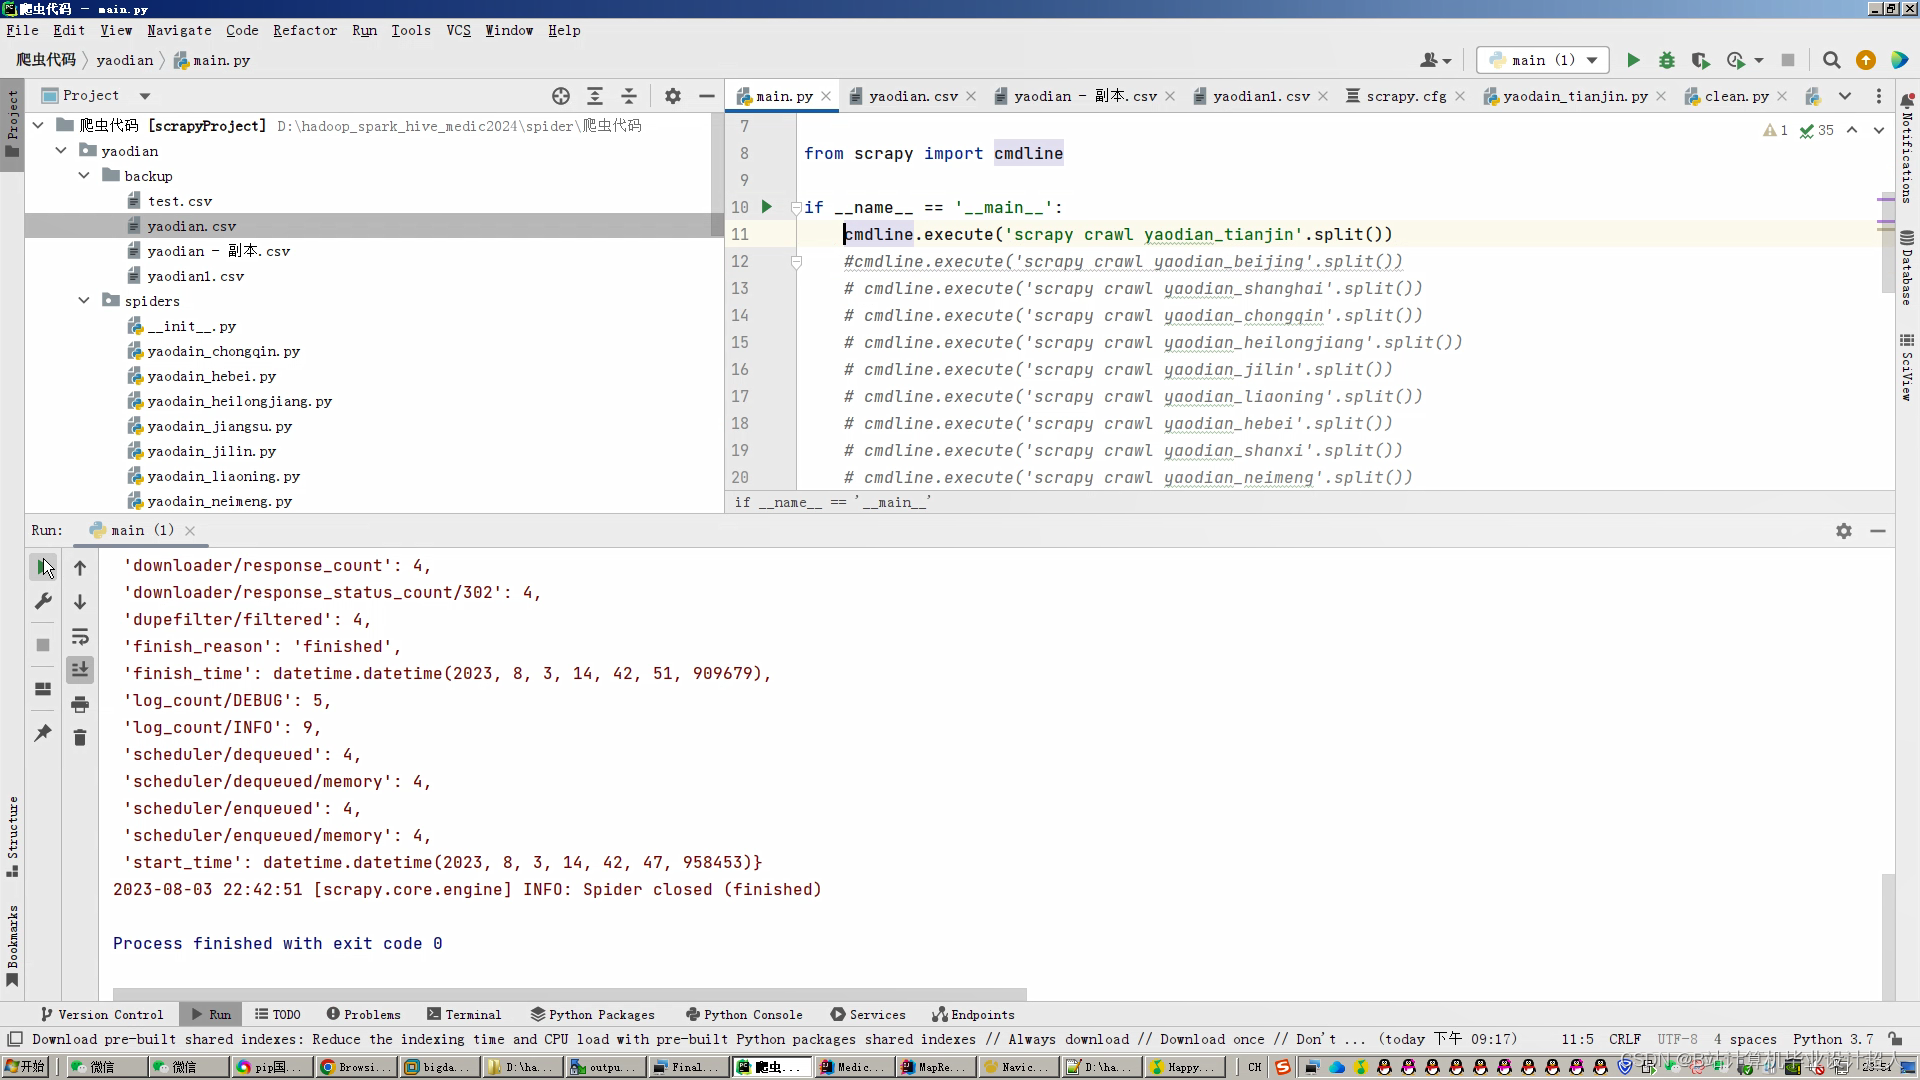Click the green Run button in top toolbar
This screenshot has width=1920, height=1080.
tap(1633, 61)
